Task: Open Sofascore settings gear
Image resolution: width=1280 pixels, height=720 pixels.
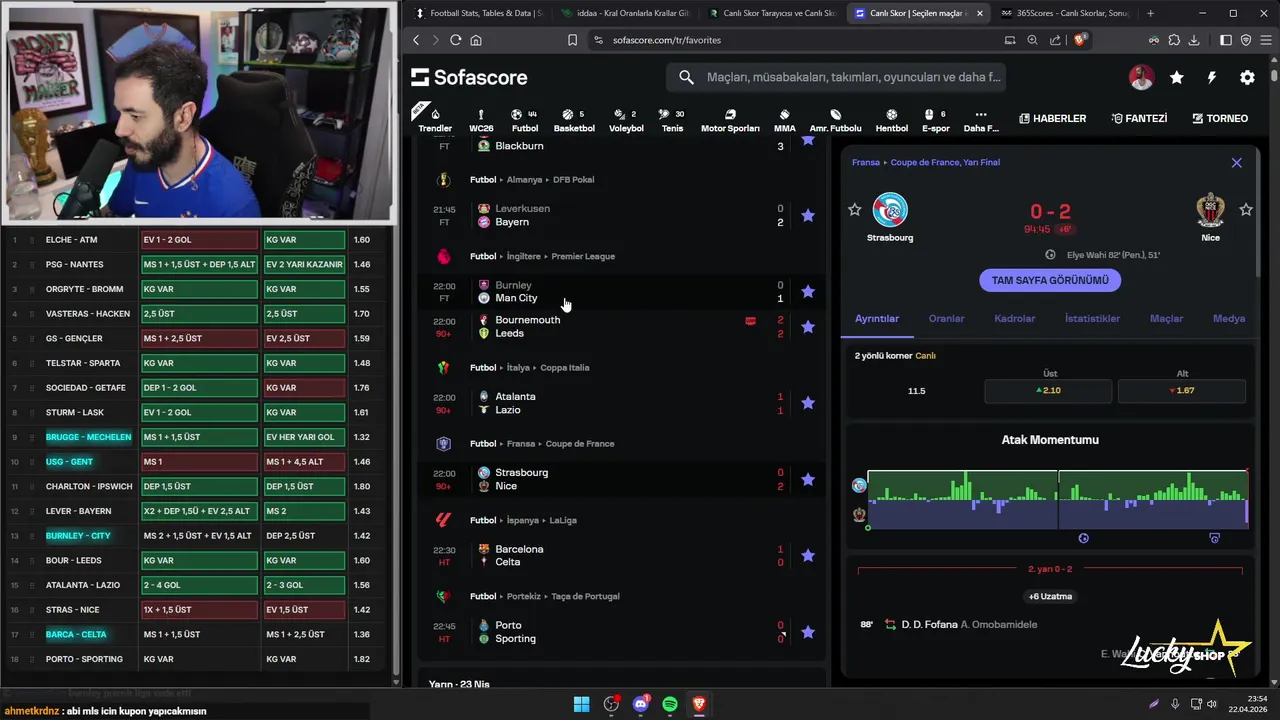Action: coord(1247,77)
